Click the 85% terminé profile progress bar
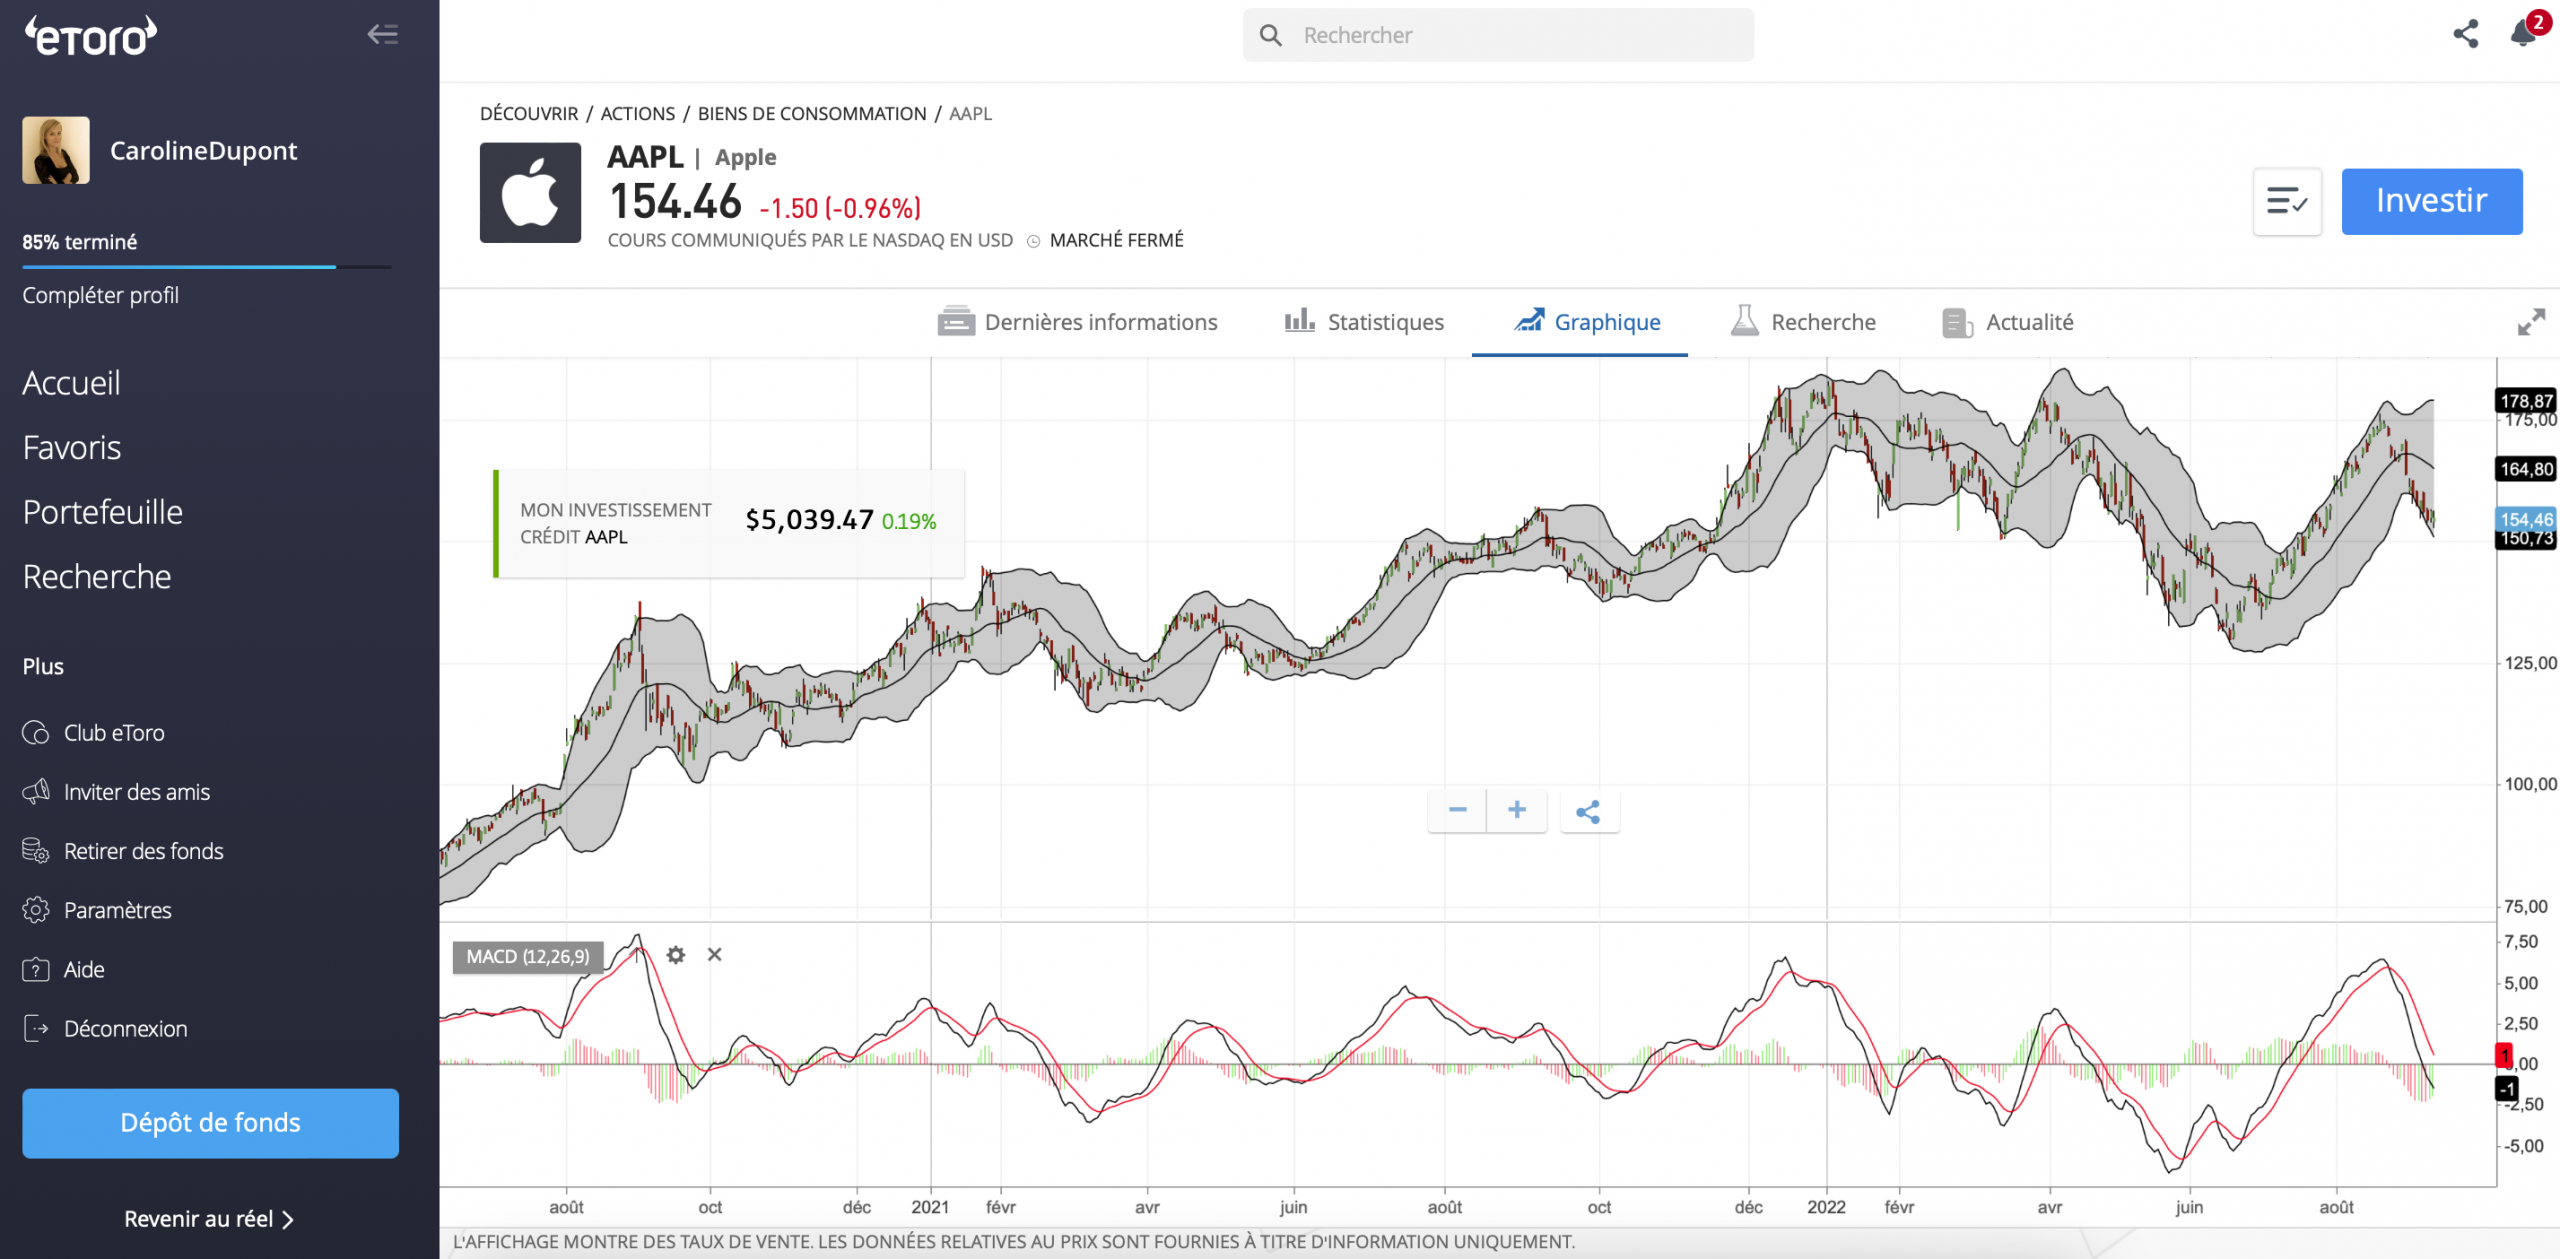 tap(207, 267)
